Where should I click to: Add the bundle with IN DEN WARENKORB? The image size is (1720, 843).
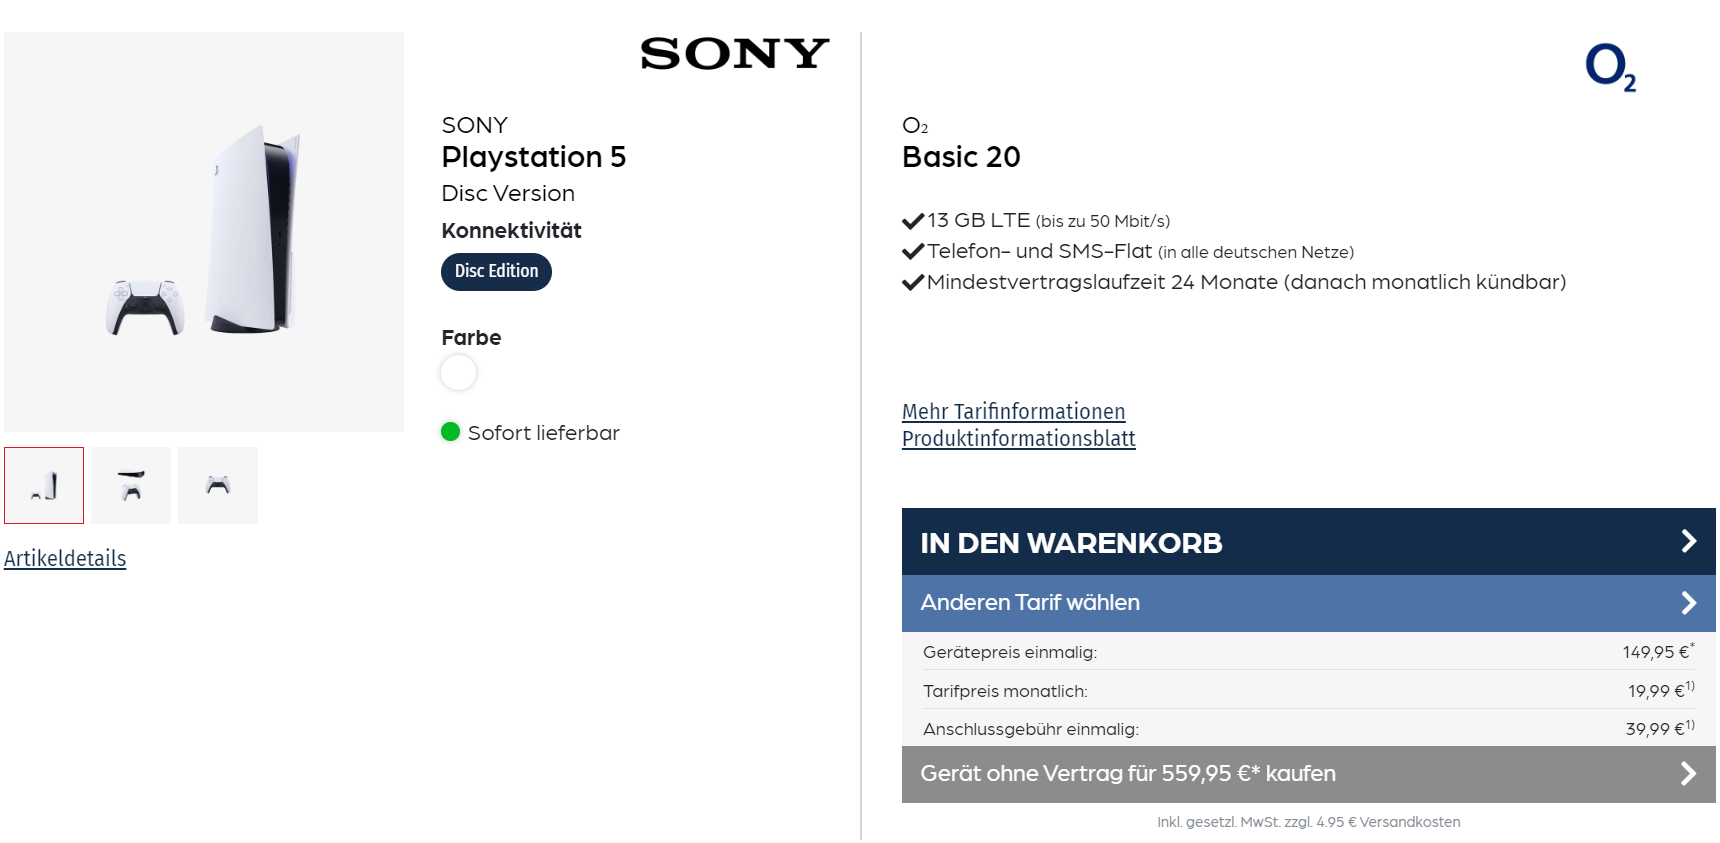click(x=1071, y=541)
